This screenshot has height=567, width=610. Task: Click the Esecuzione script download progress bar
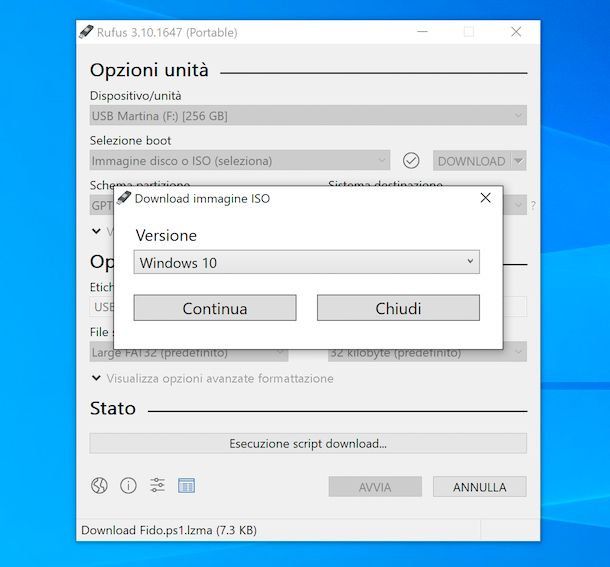coord(308,444)
